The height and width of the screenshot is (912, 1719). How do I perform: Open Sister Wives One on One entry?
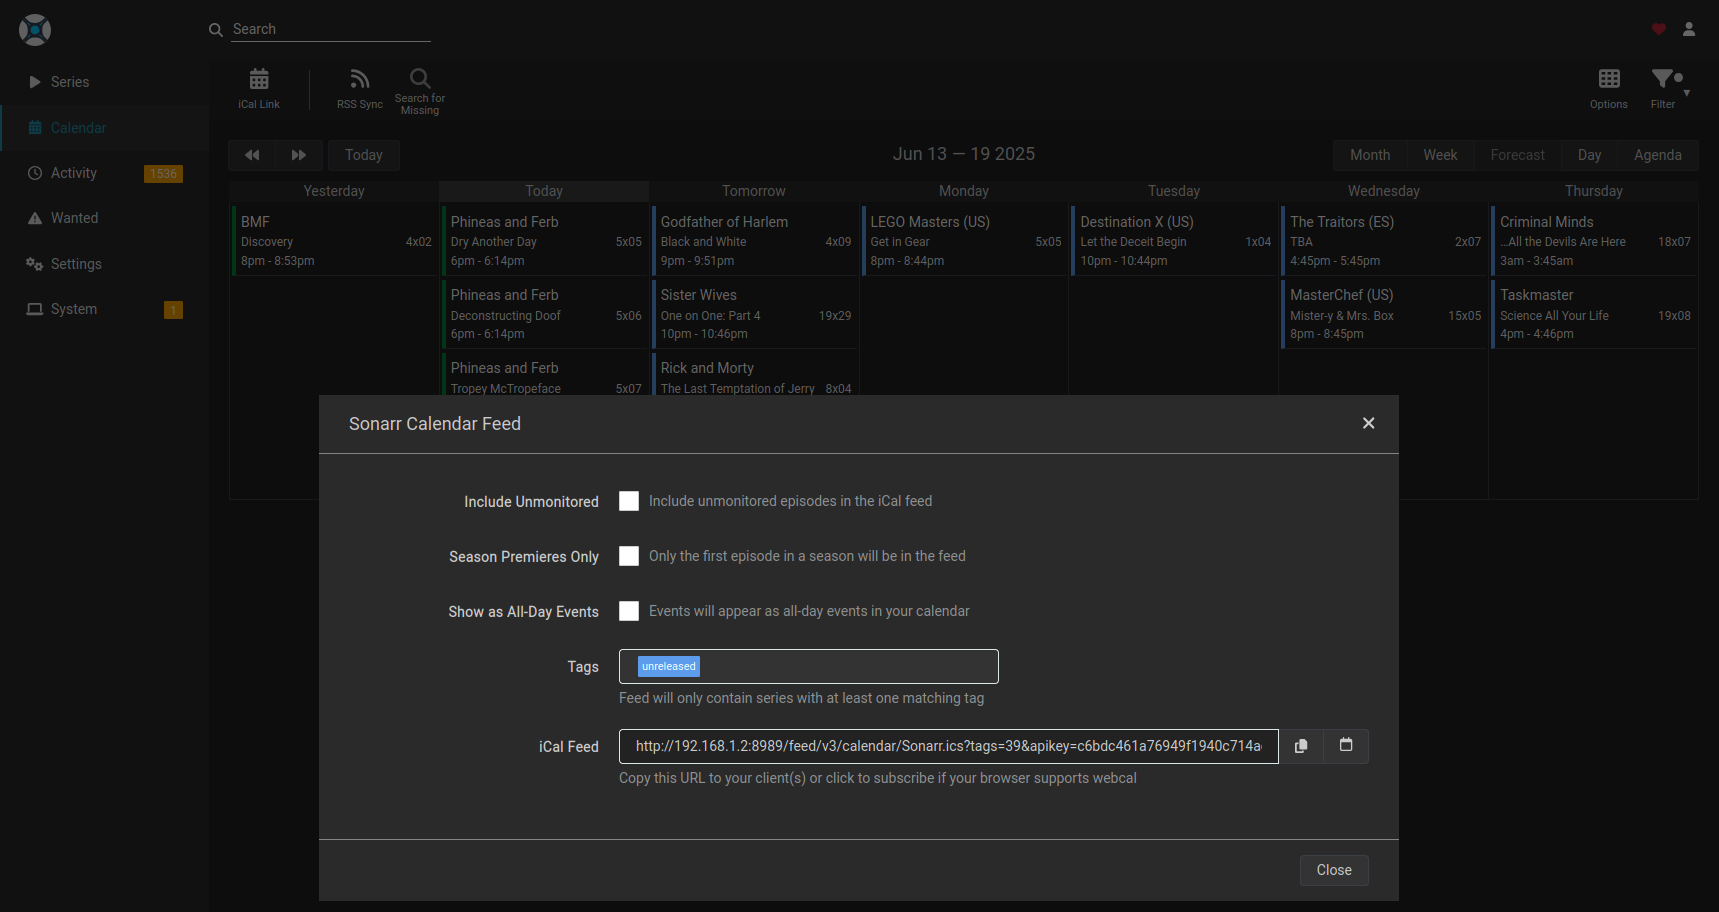pyautogui.click(x=755, y=313)
